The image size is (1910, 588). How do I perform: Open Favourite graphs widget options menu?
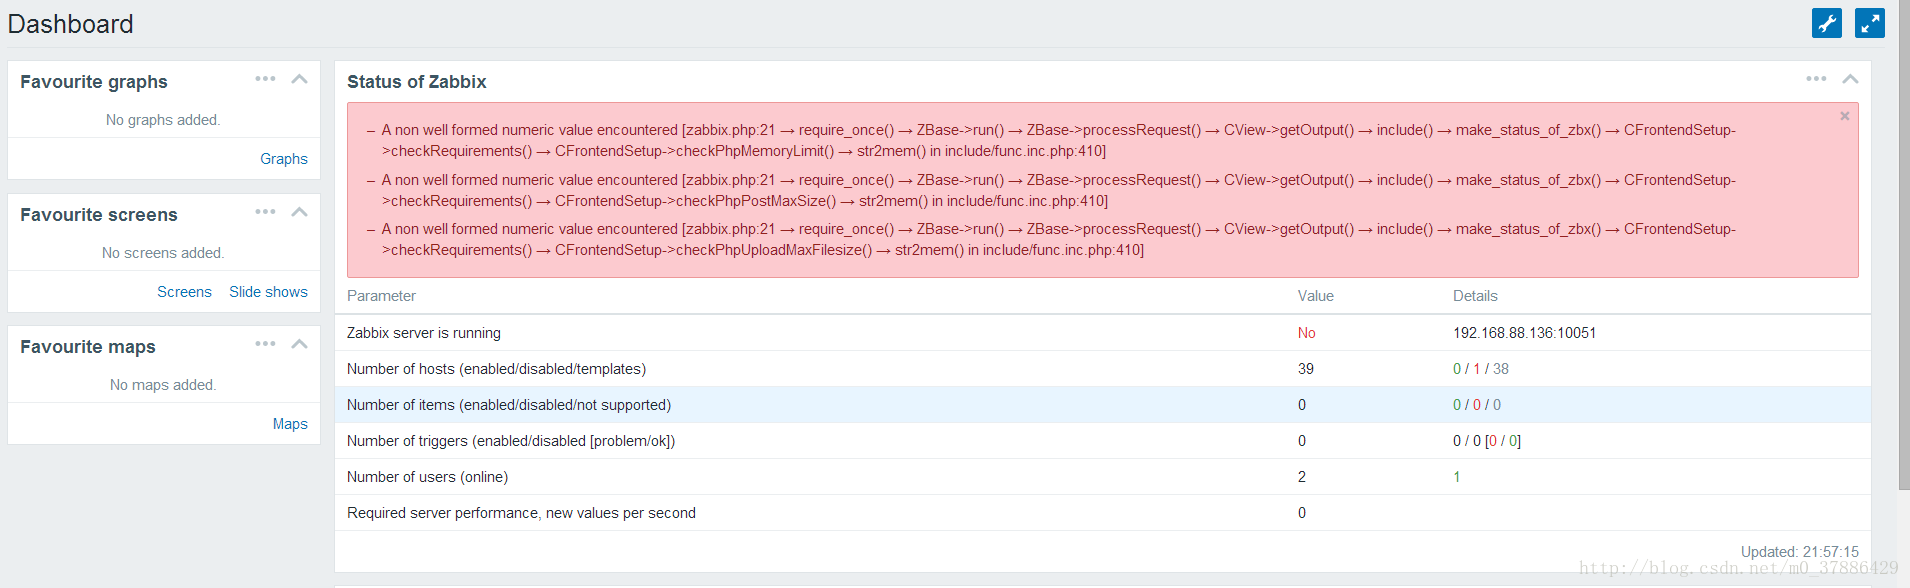(265, 79)
